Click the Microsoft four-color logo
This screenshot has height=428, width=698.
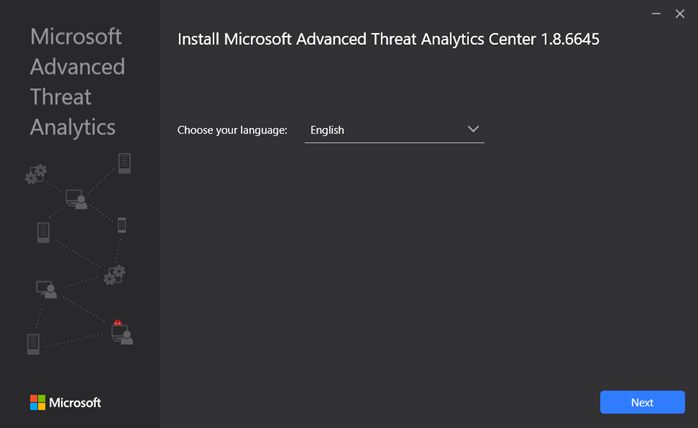tap(37, 402)
